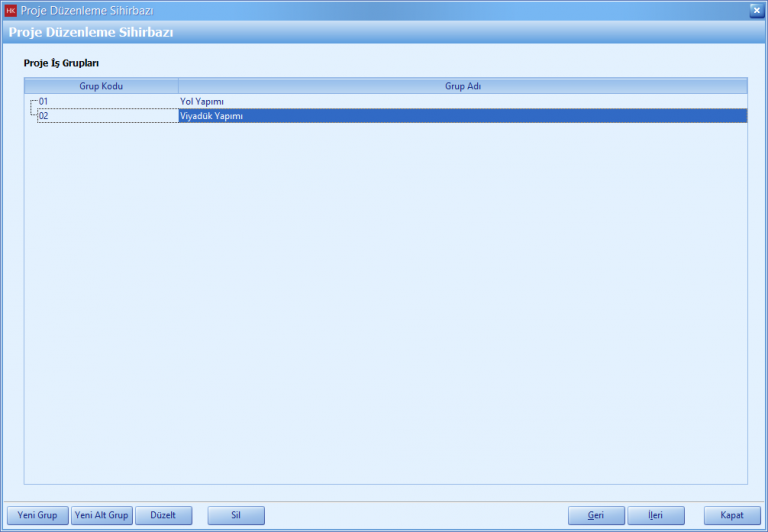Proceed with the İleri button
Screen dimensions: 768x532
pyautogui.click(x=656, y=515)
